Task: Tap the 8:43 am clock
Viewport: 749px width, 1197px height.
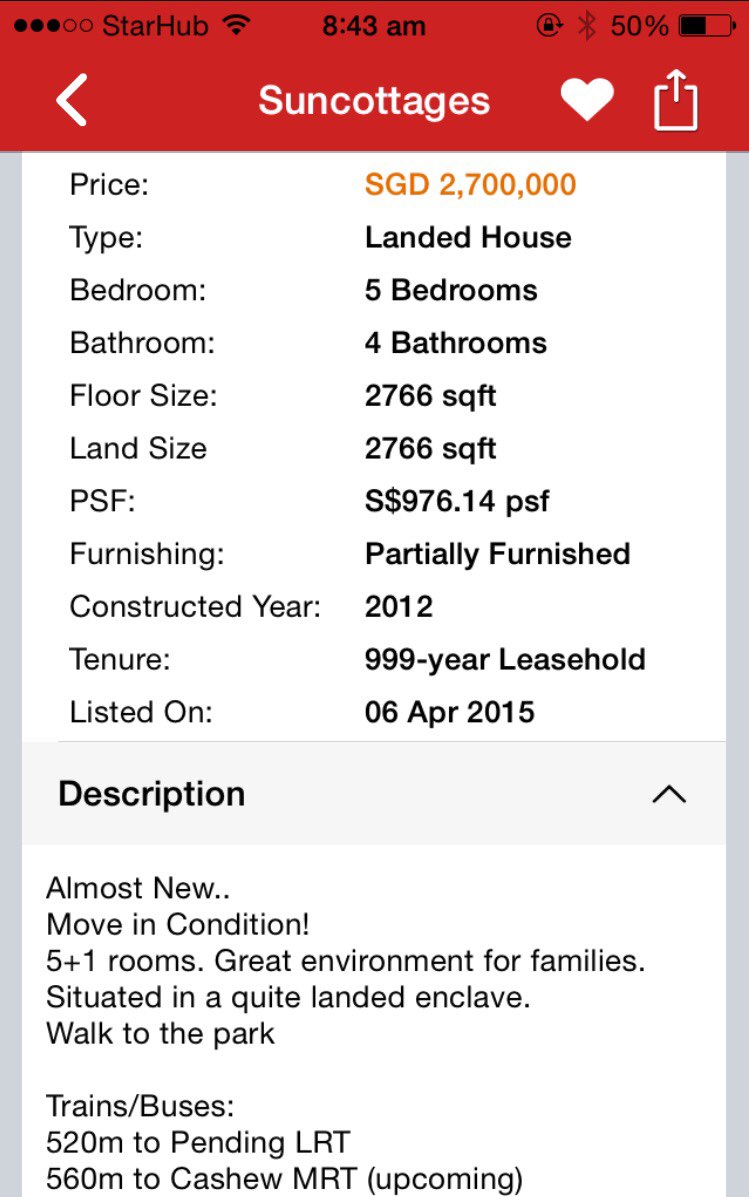Action: tap(374, 26)
